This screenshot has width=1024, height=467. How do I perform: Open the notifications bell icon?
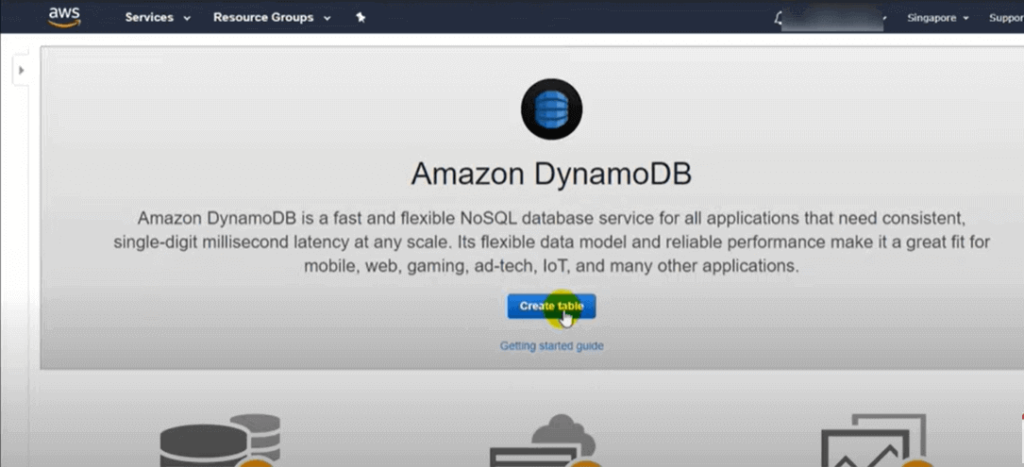coord(778,18)
